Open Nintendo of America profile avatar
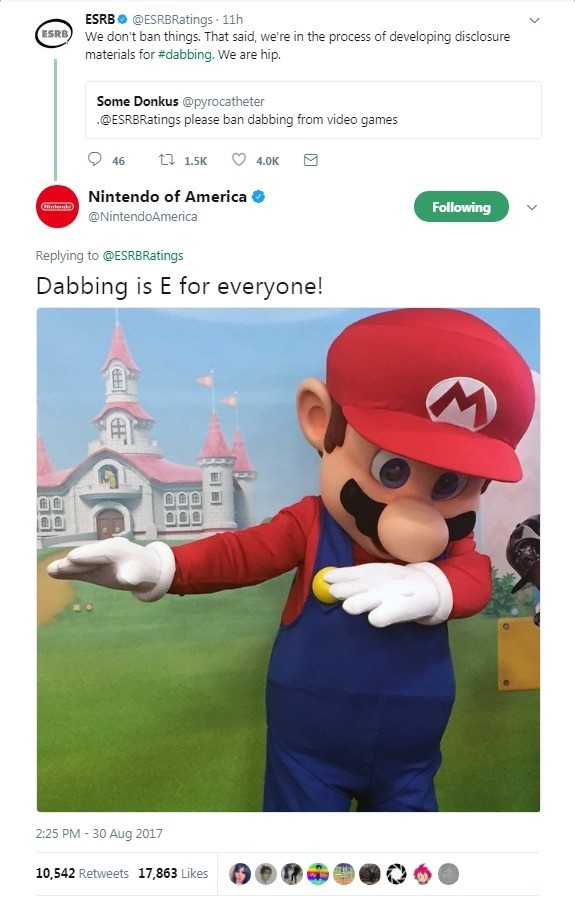 point(57,207)
